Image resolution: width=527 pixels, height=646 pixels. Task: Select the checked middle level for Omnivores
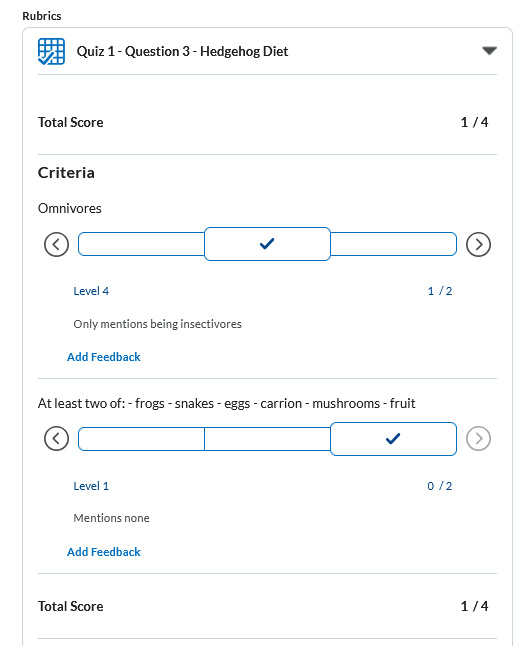click(267, 244)
